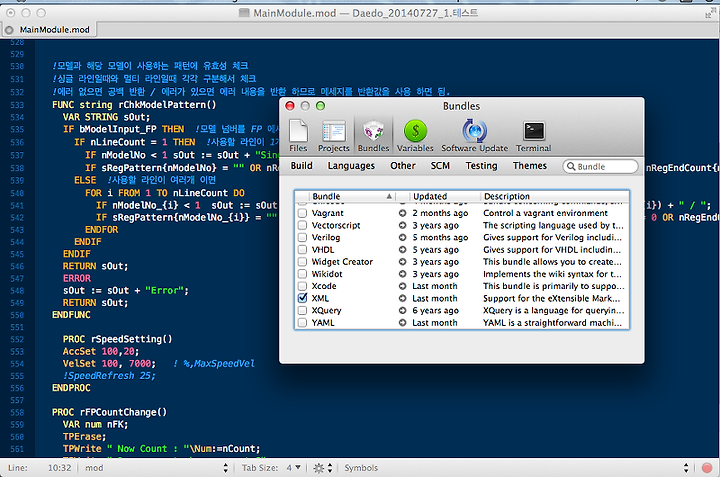
Task: Click the 'PROC rSpeedSetting()' code line
Action: coord(118,339)
